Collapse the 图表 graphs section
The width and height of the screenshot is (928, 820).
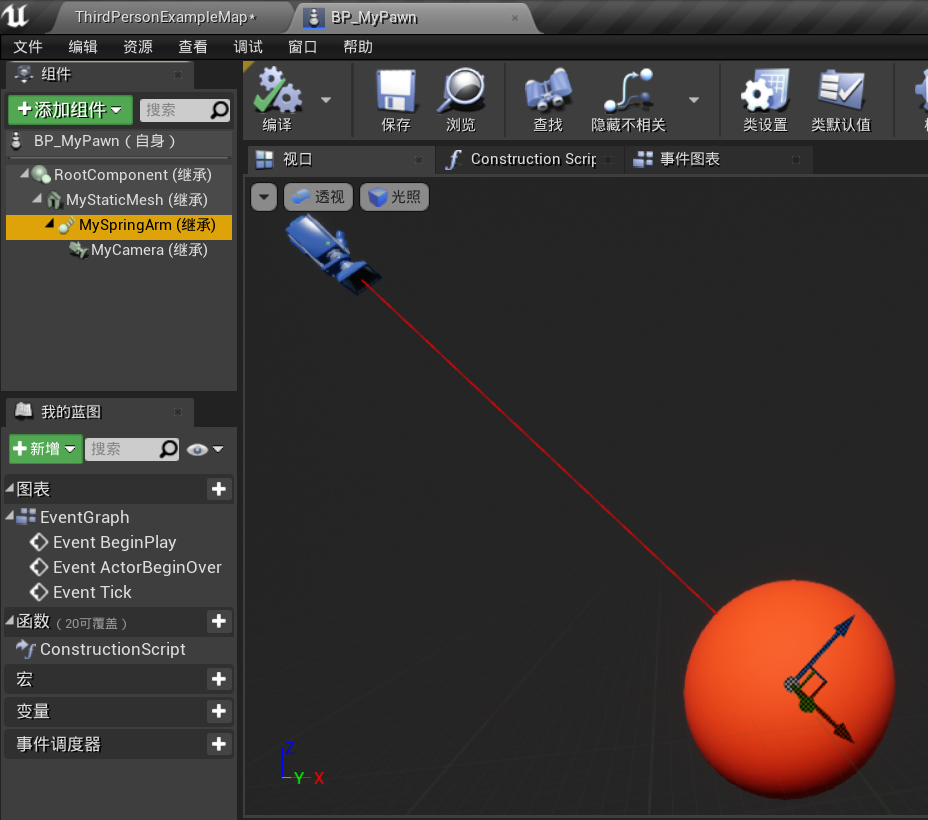9,488
